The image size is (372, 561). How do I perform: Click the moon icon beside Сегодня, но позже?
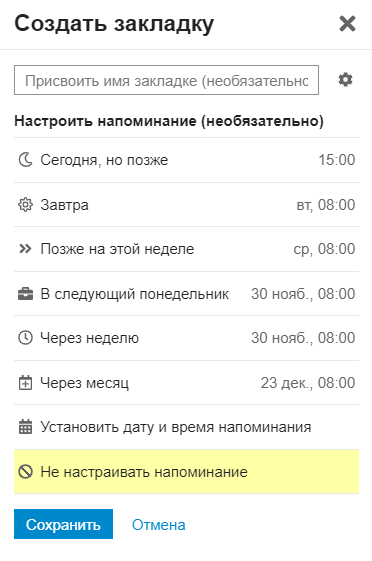click(25, 160)
